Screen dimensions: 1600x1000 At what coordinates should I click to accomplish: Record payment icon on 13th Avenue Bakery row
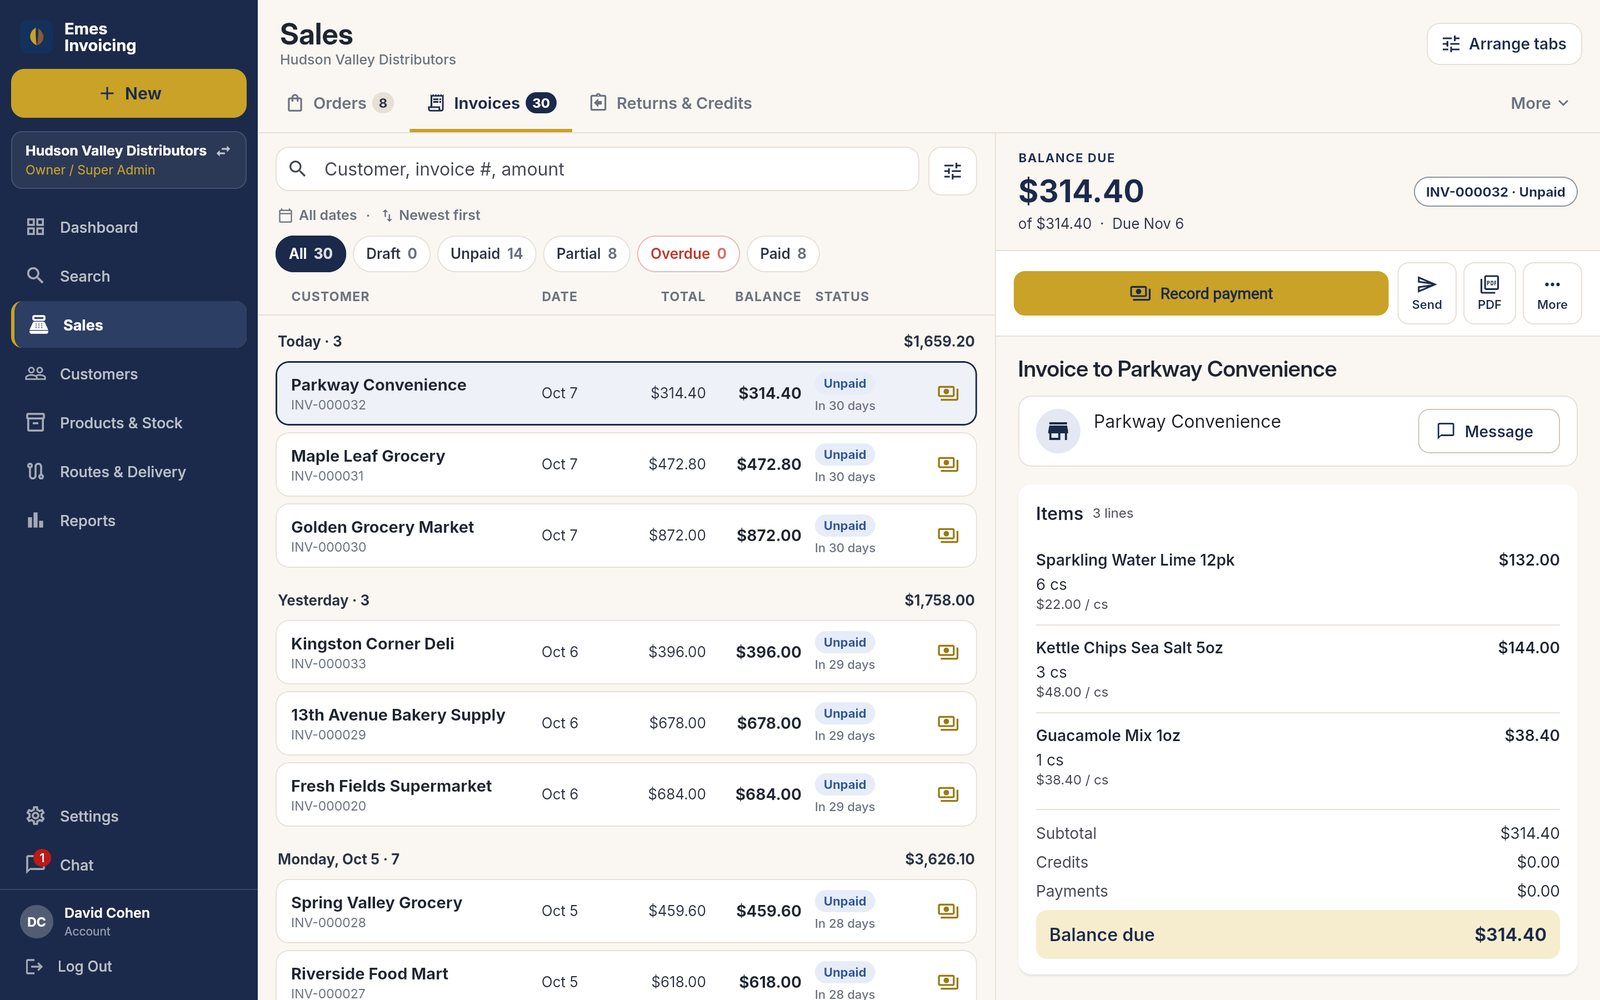click(x=948, y=724)
